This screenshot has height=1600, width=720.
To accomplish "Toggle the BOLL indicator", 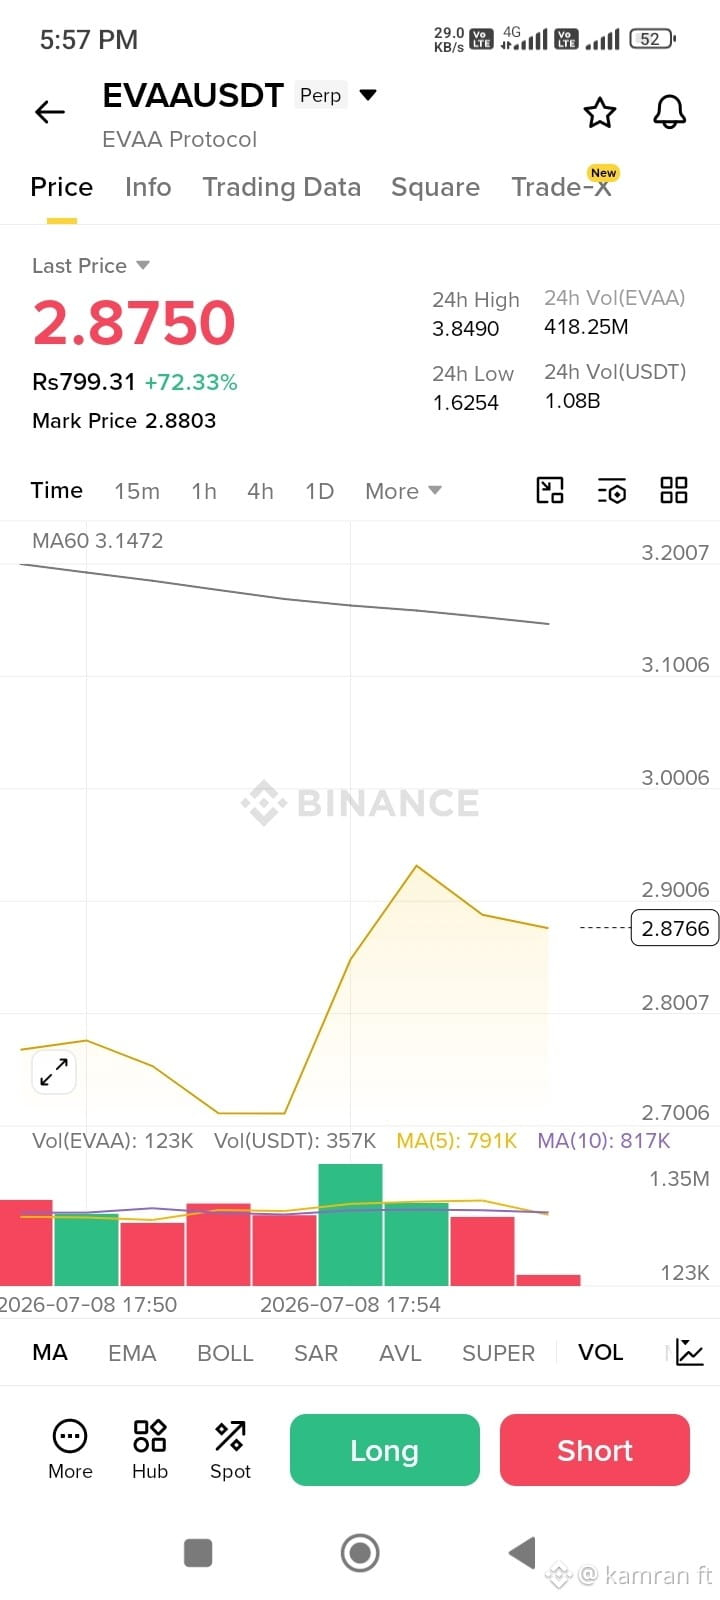I will [225, 1353].
